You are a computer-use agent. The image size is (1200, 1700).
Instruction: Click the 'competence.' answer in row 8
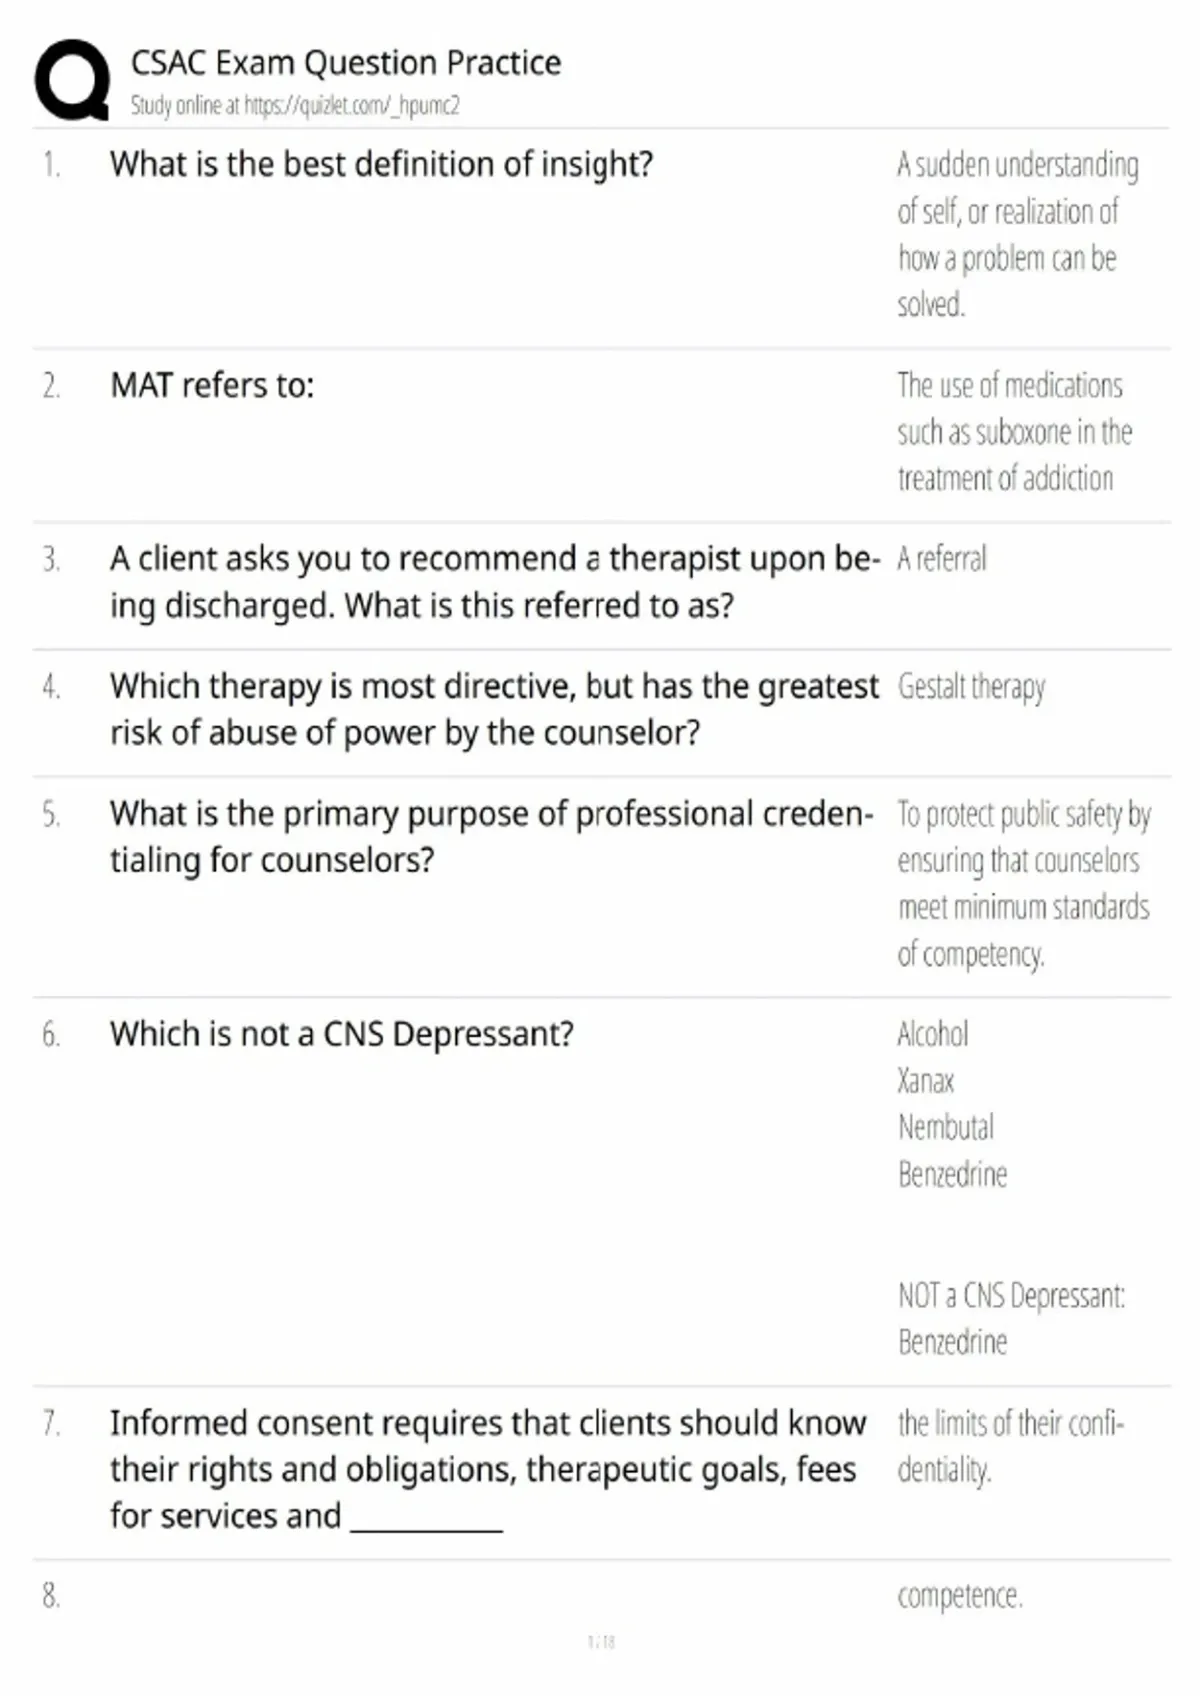(960, 1596)
